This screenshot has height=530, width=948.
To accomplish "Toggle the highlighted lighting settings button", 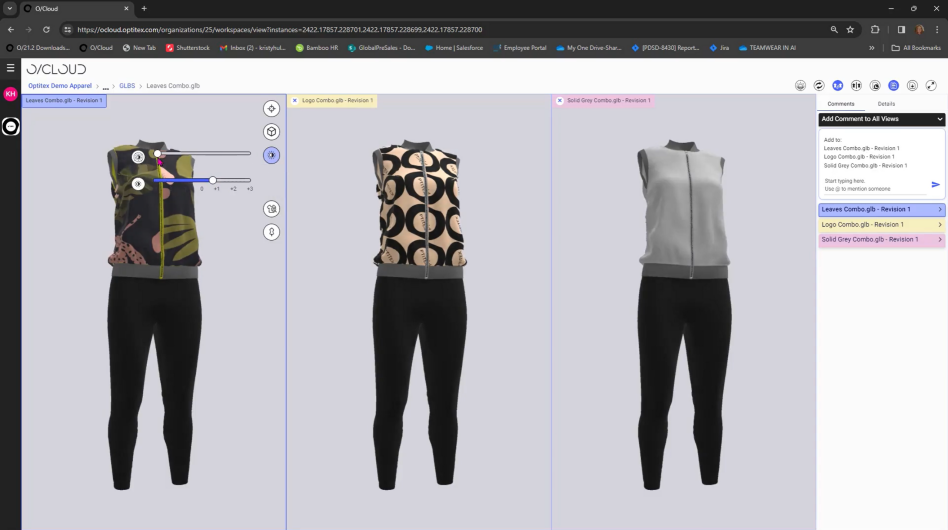I will point(271,155).
